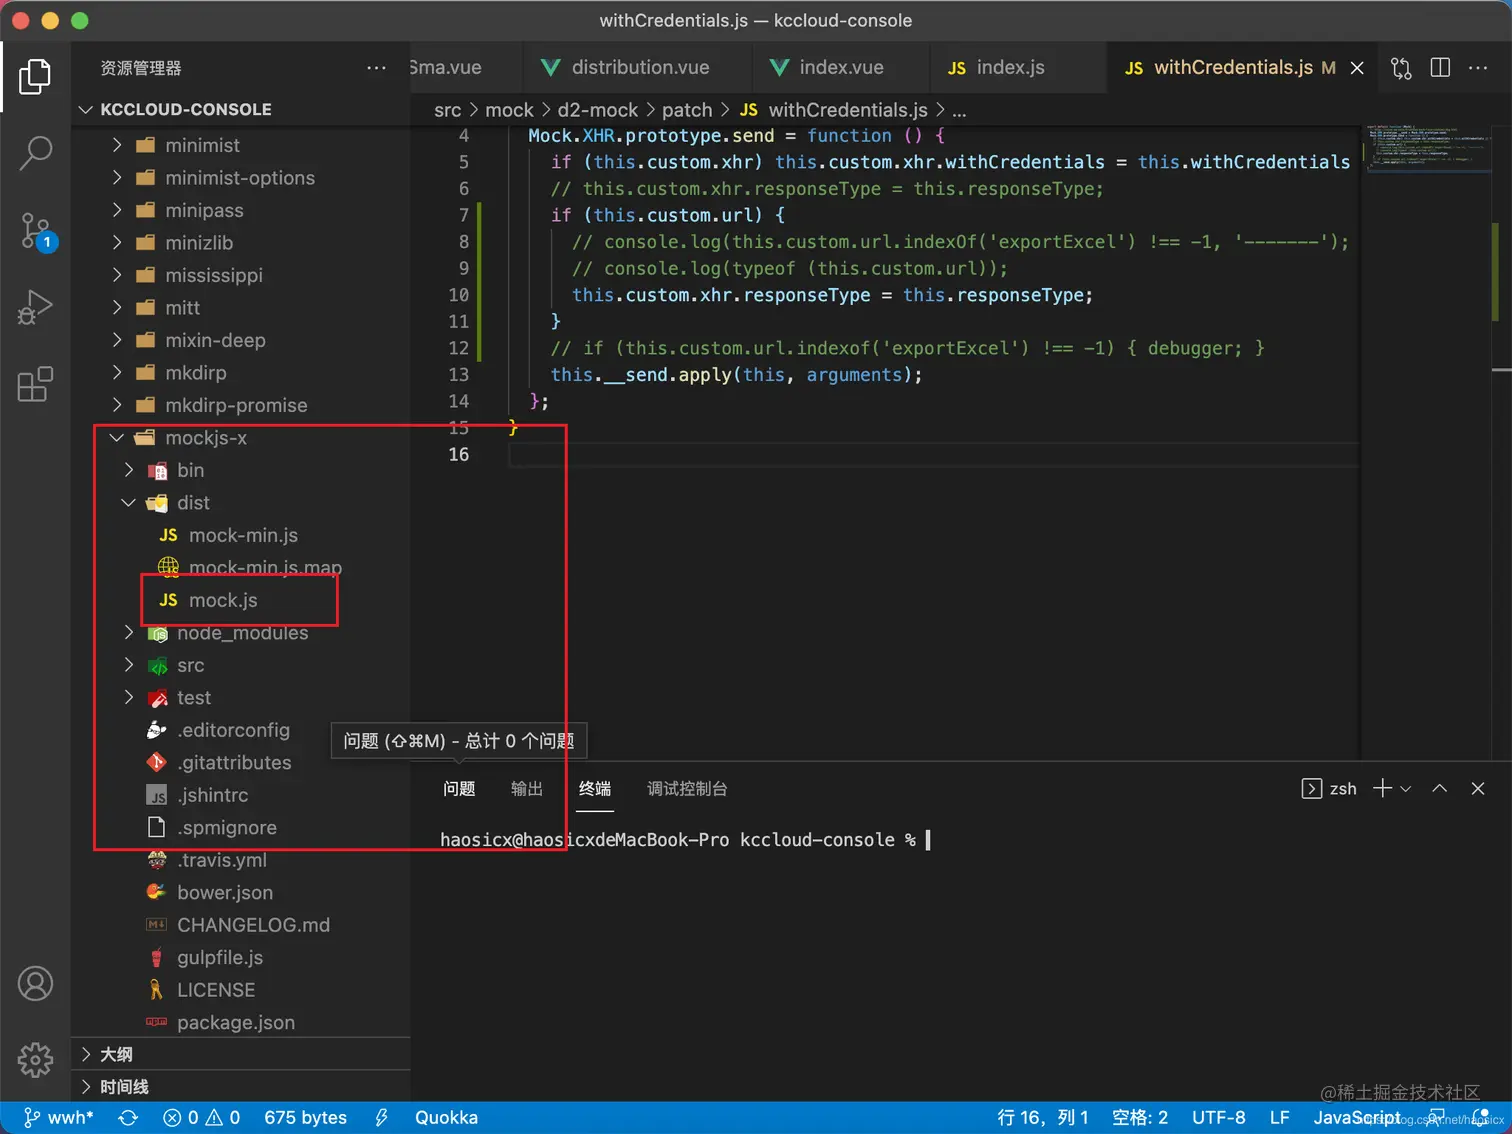Click 行 16, 列 1 cursor position indicator
Image resolution: width=1512 pixels, height=1134 pixels.
click(1042, 1118)
